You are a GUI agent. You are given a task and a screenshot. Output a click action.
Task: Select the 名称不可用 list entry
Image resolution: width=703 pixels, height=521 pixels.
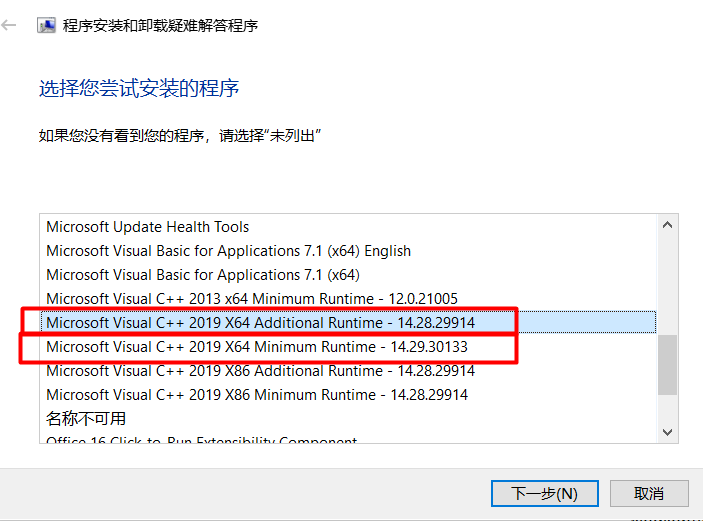click(348, 419)
